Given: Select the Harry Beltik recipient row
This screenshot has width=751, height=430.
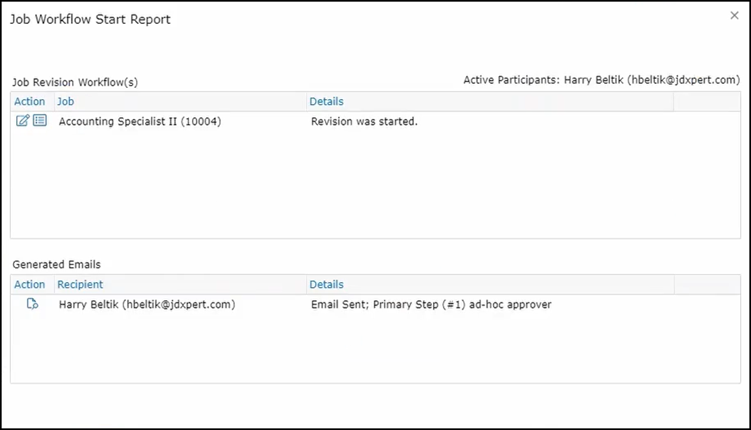Looking at the screenshot, I should 147,304.
